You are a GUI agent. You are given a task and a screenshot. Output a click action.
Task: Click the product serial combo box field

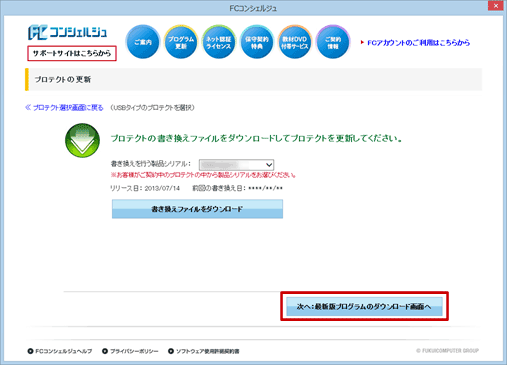[x=236, y=165]
